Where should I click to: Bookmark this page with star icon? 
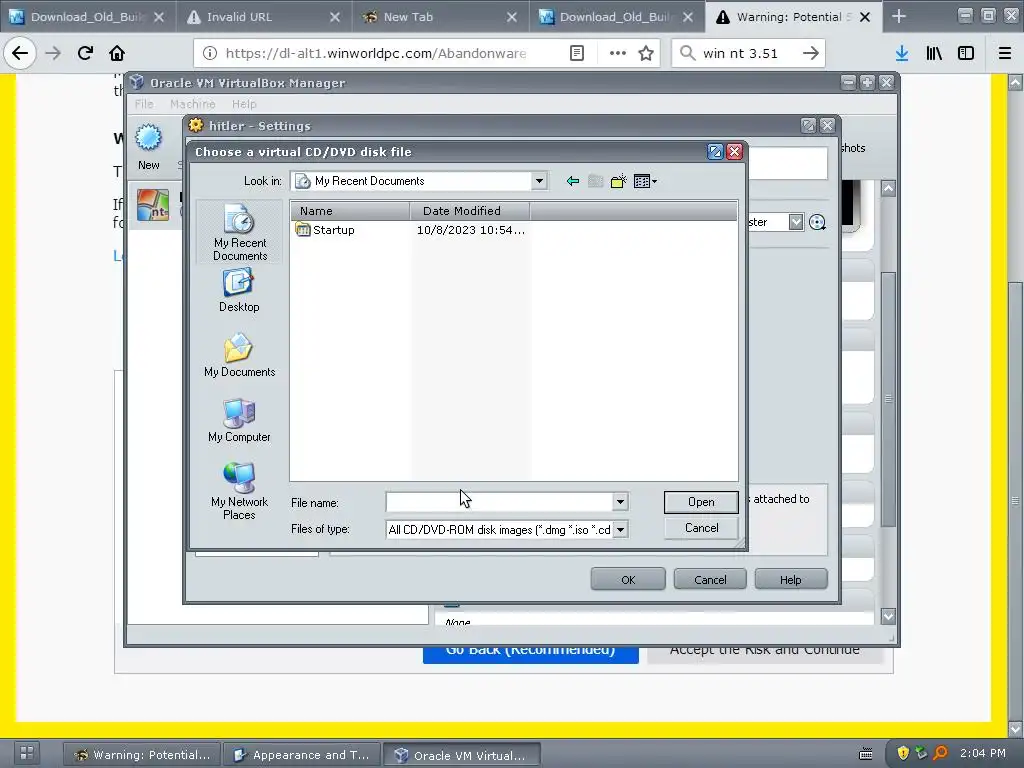[646, 53]
